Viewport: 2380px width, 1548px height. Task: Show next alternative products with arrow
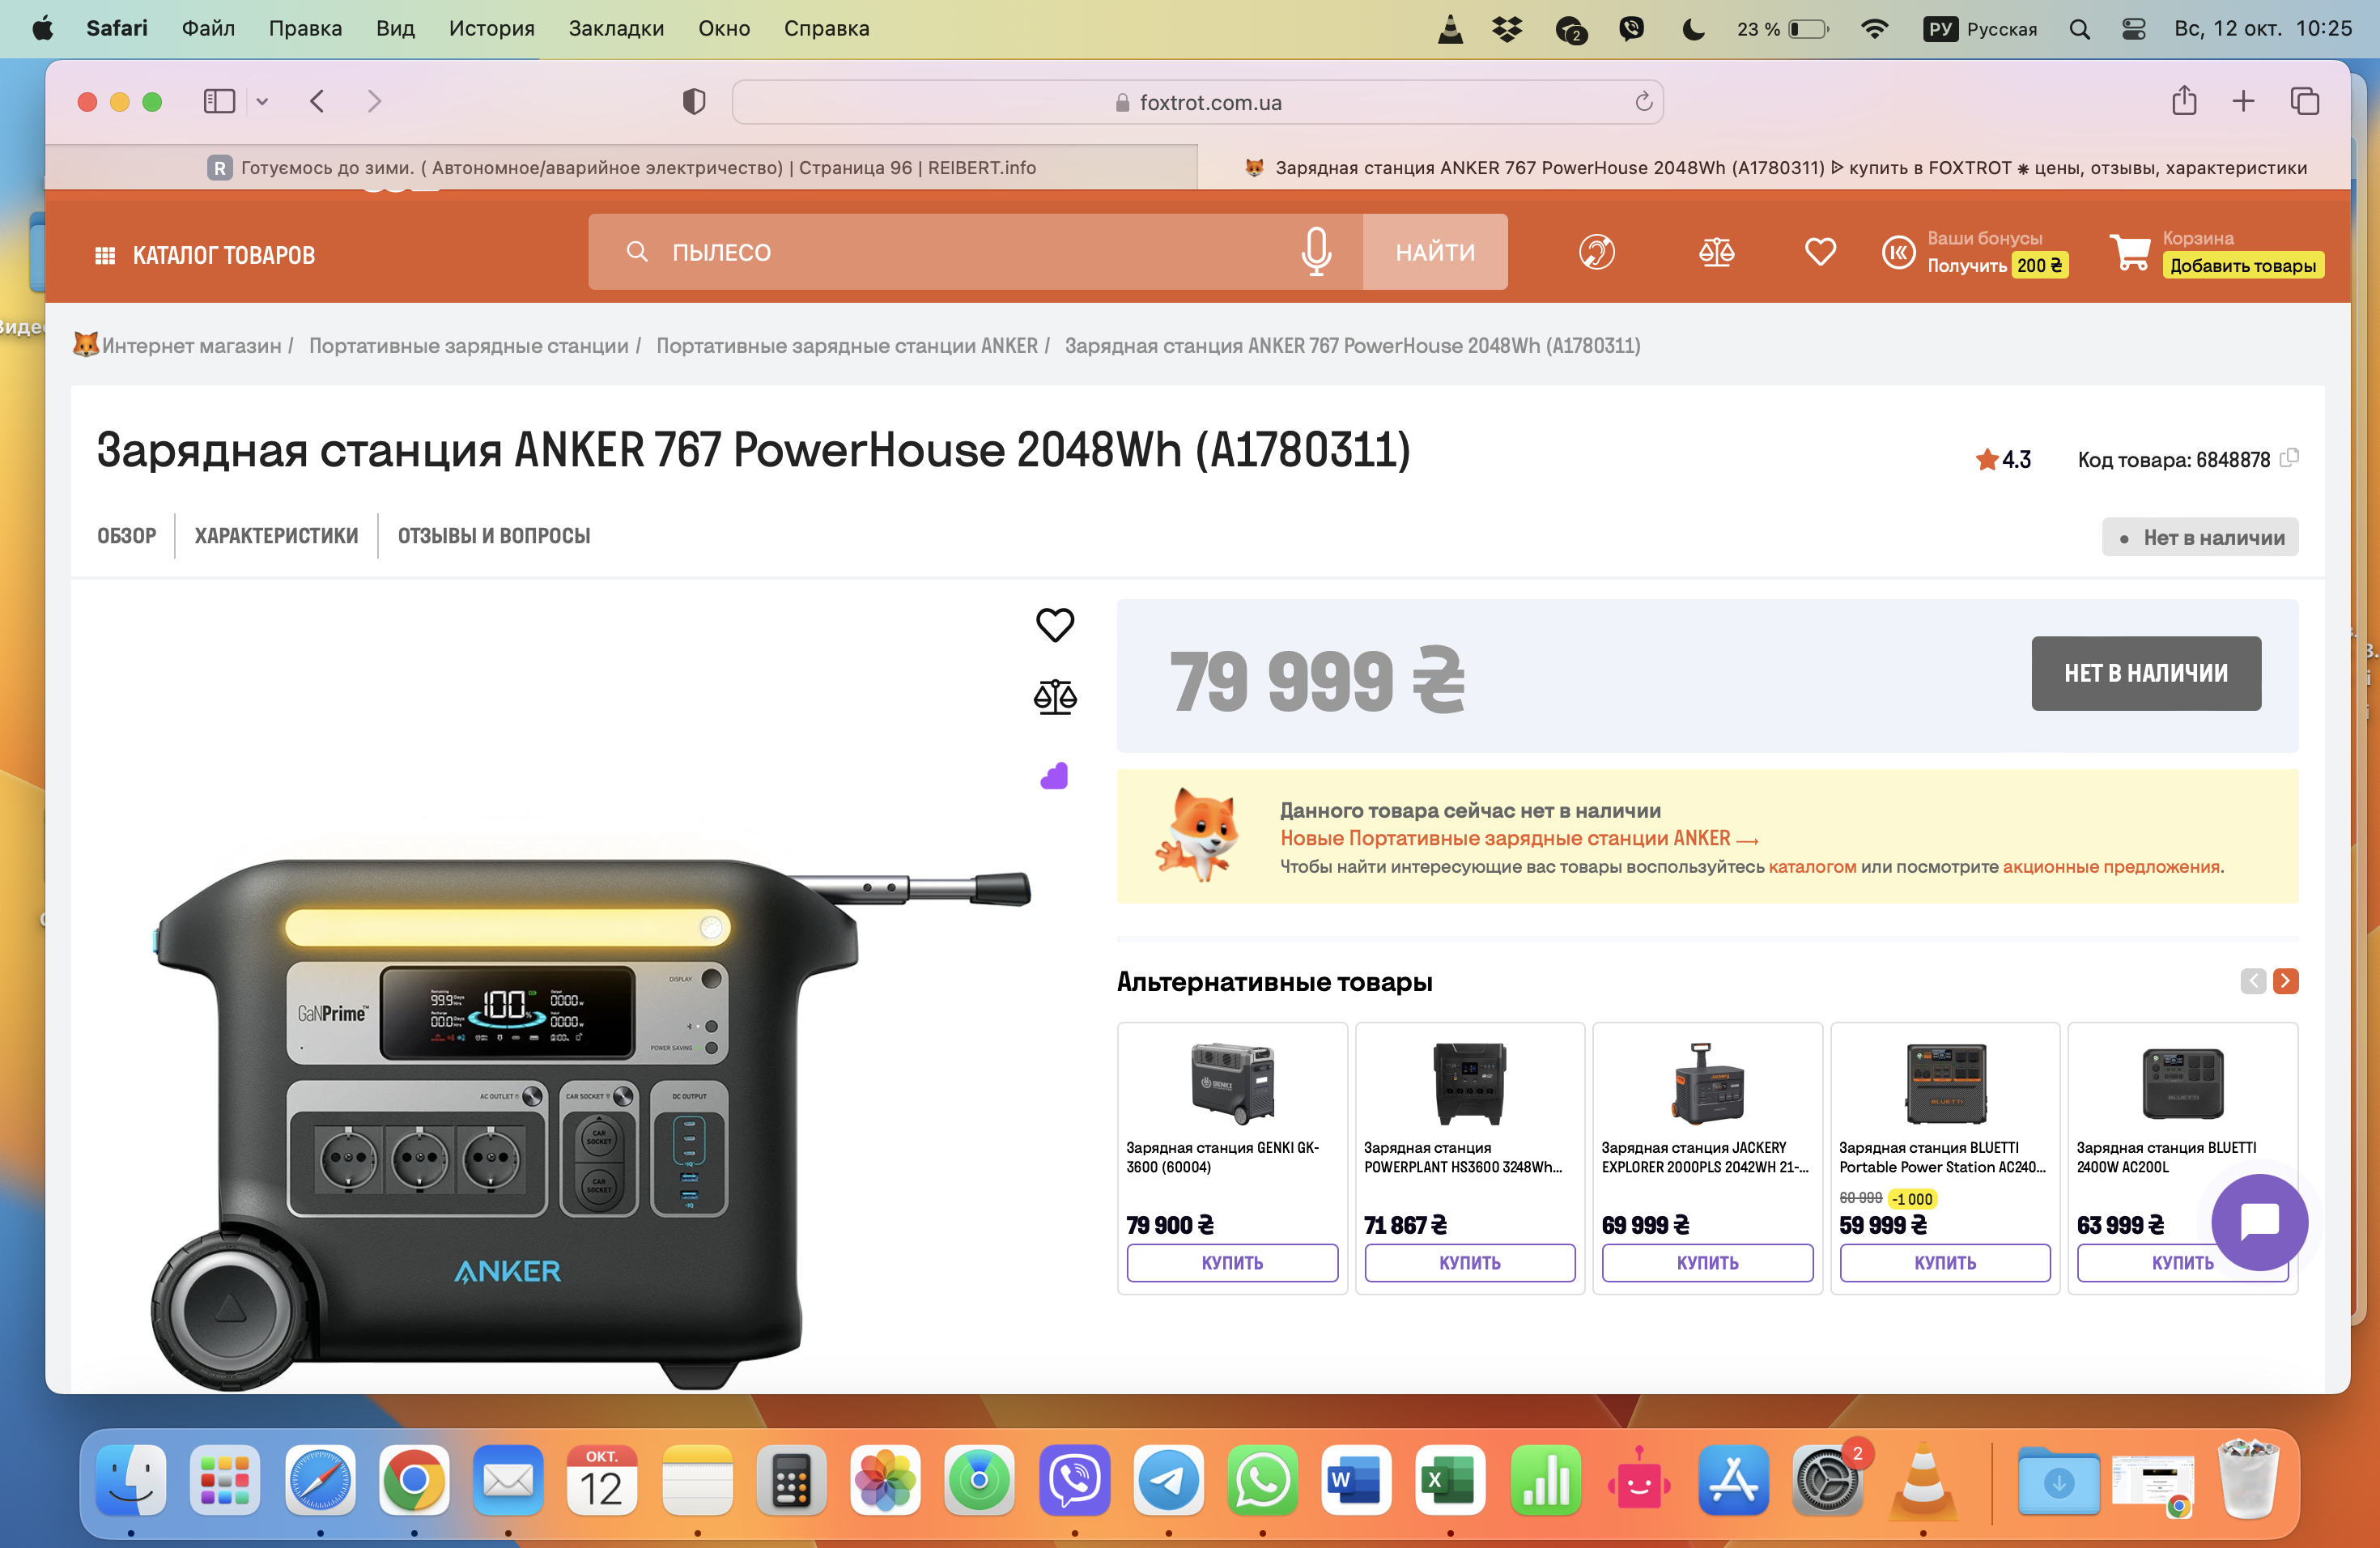pyautogui.click(x=2285, y=981)
